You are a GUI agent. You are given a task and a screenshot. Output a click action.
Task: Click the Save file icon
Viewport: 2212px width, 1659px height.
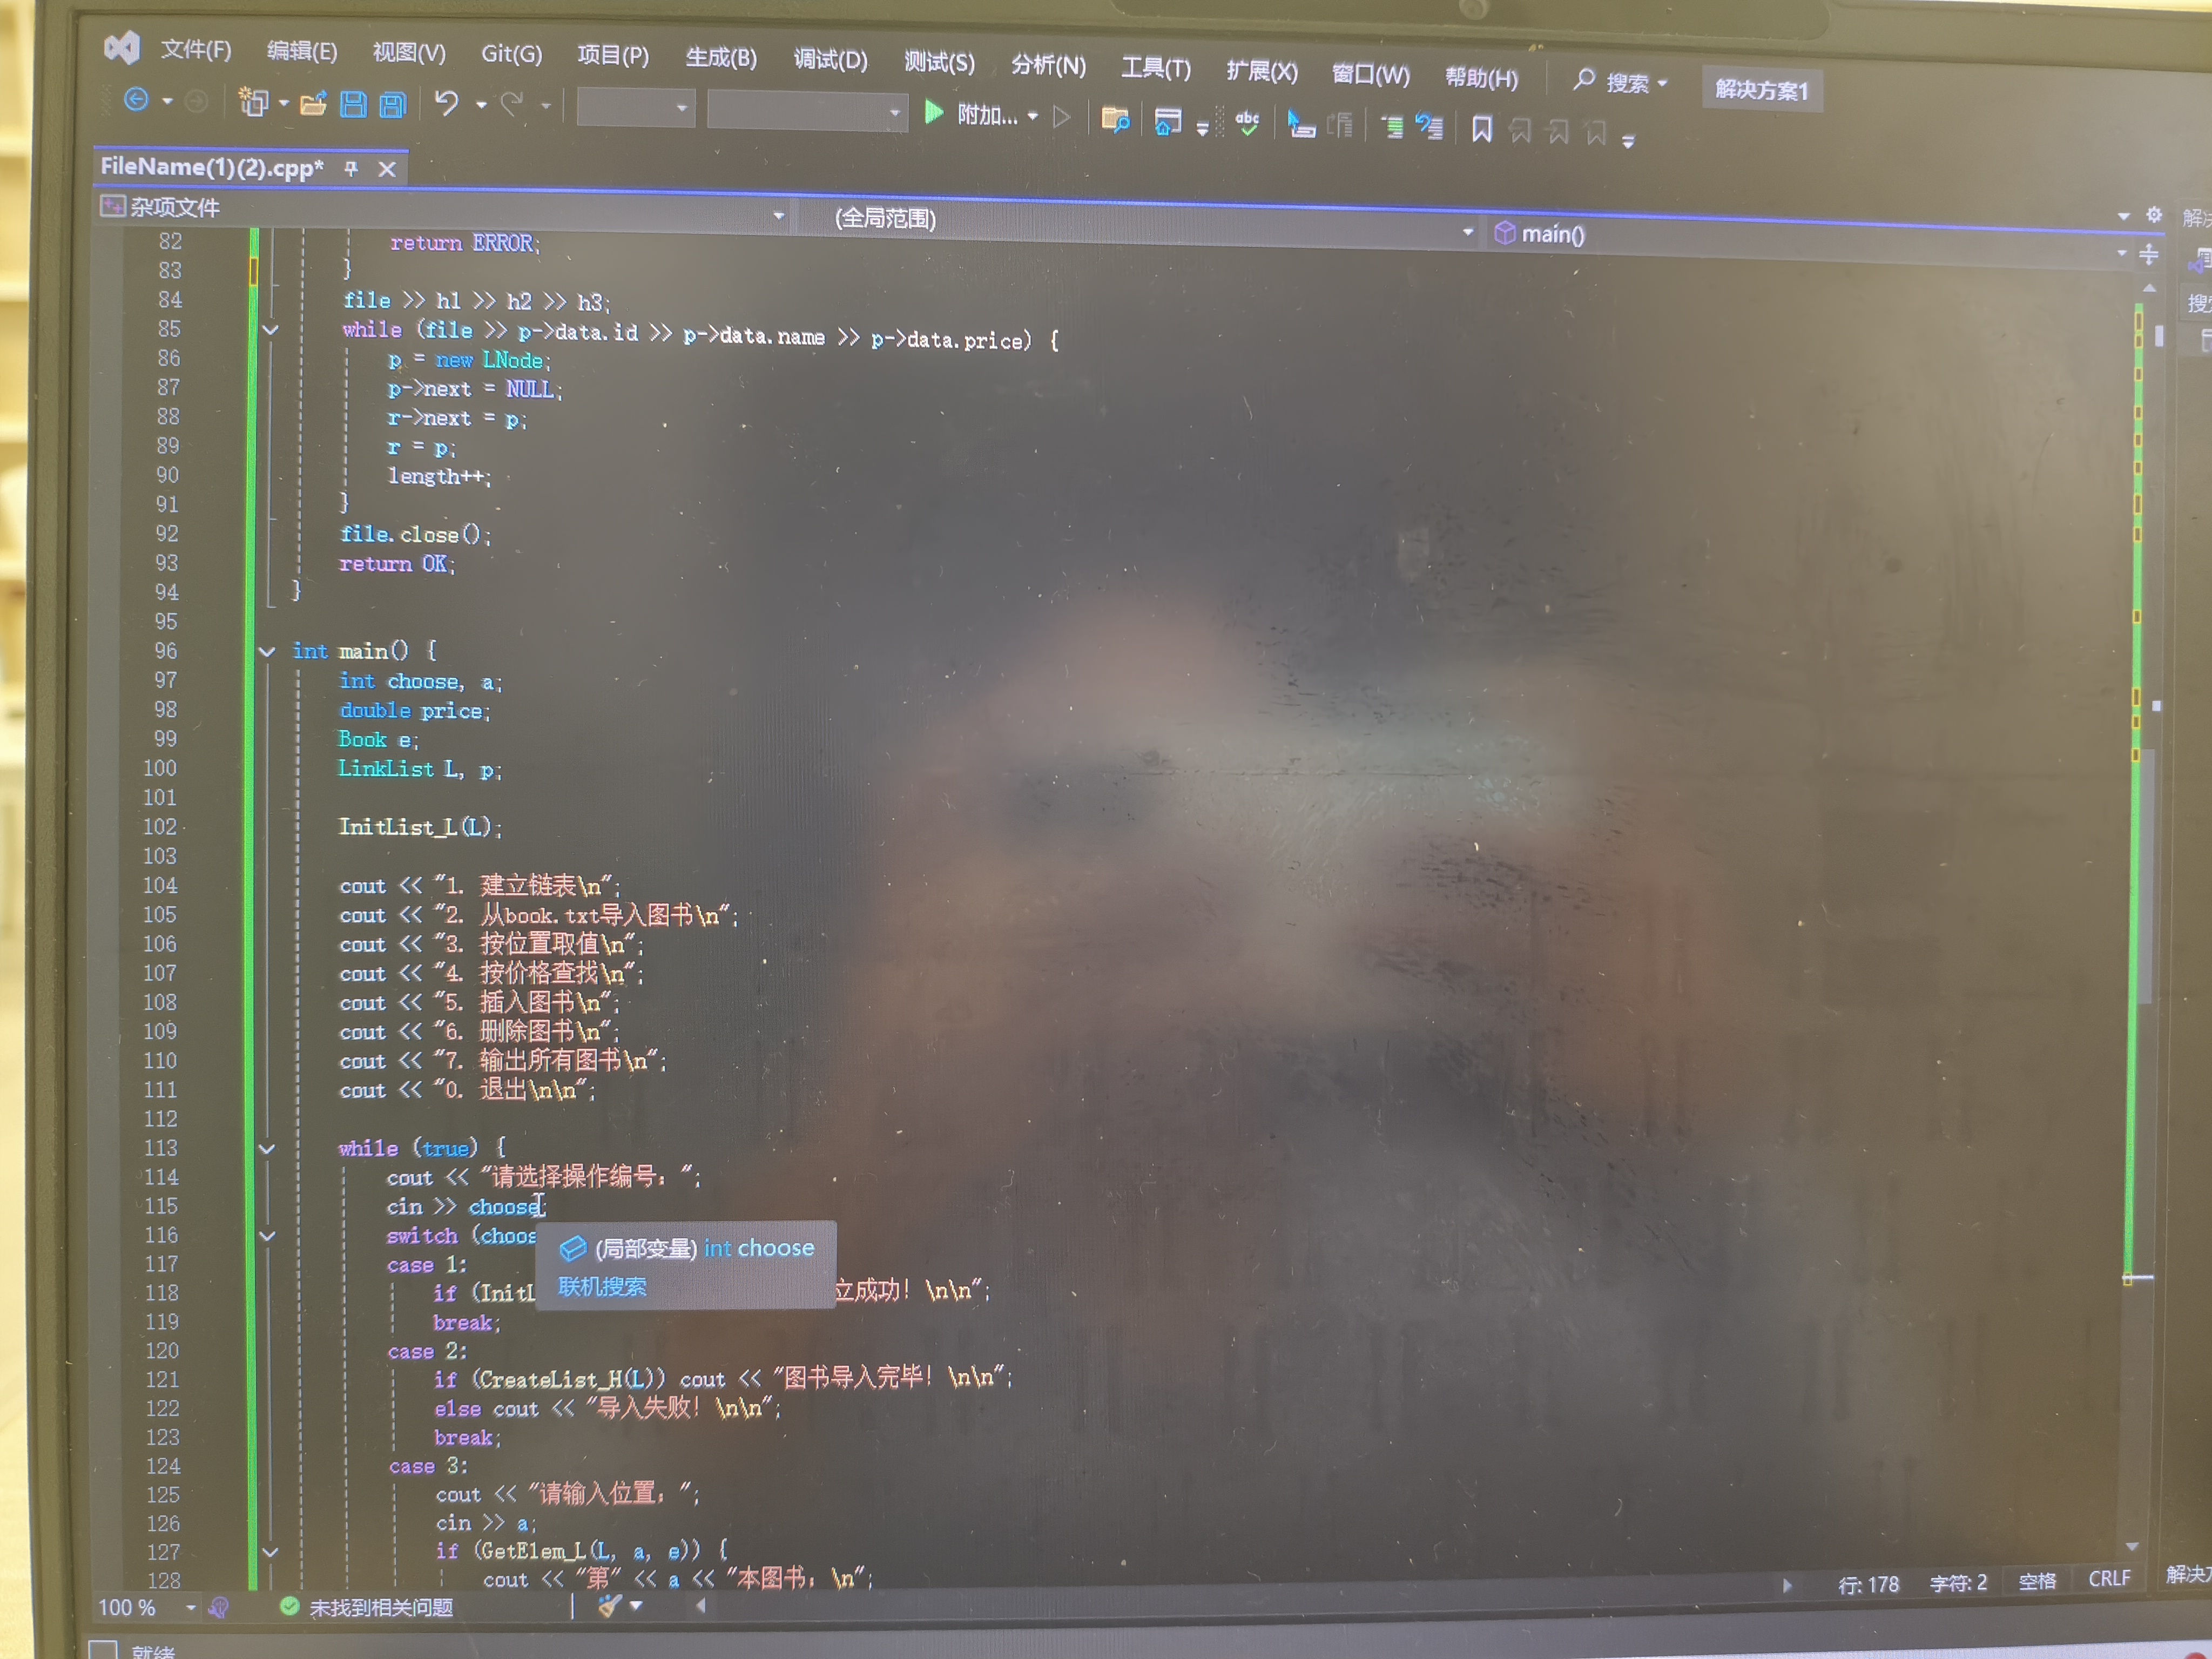(353, 104)
